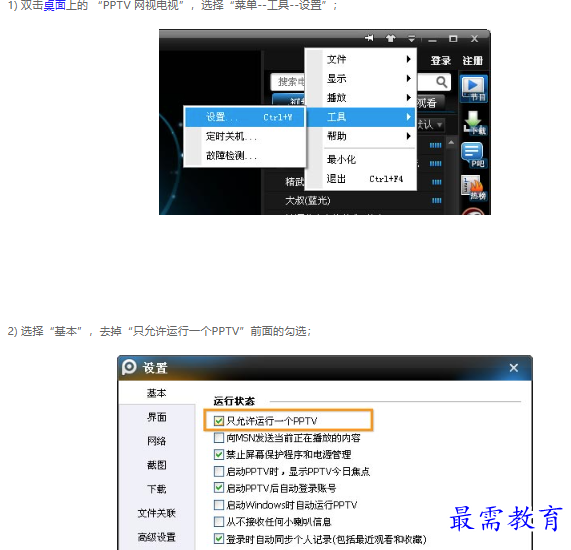Check 启动Windows时自动运行PPTV
Image resolution: width=571 pixels, height=550 pixels.
(218, 505)
